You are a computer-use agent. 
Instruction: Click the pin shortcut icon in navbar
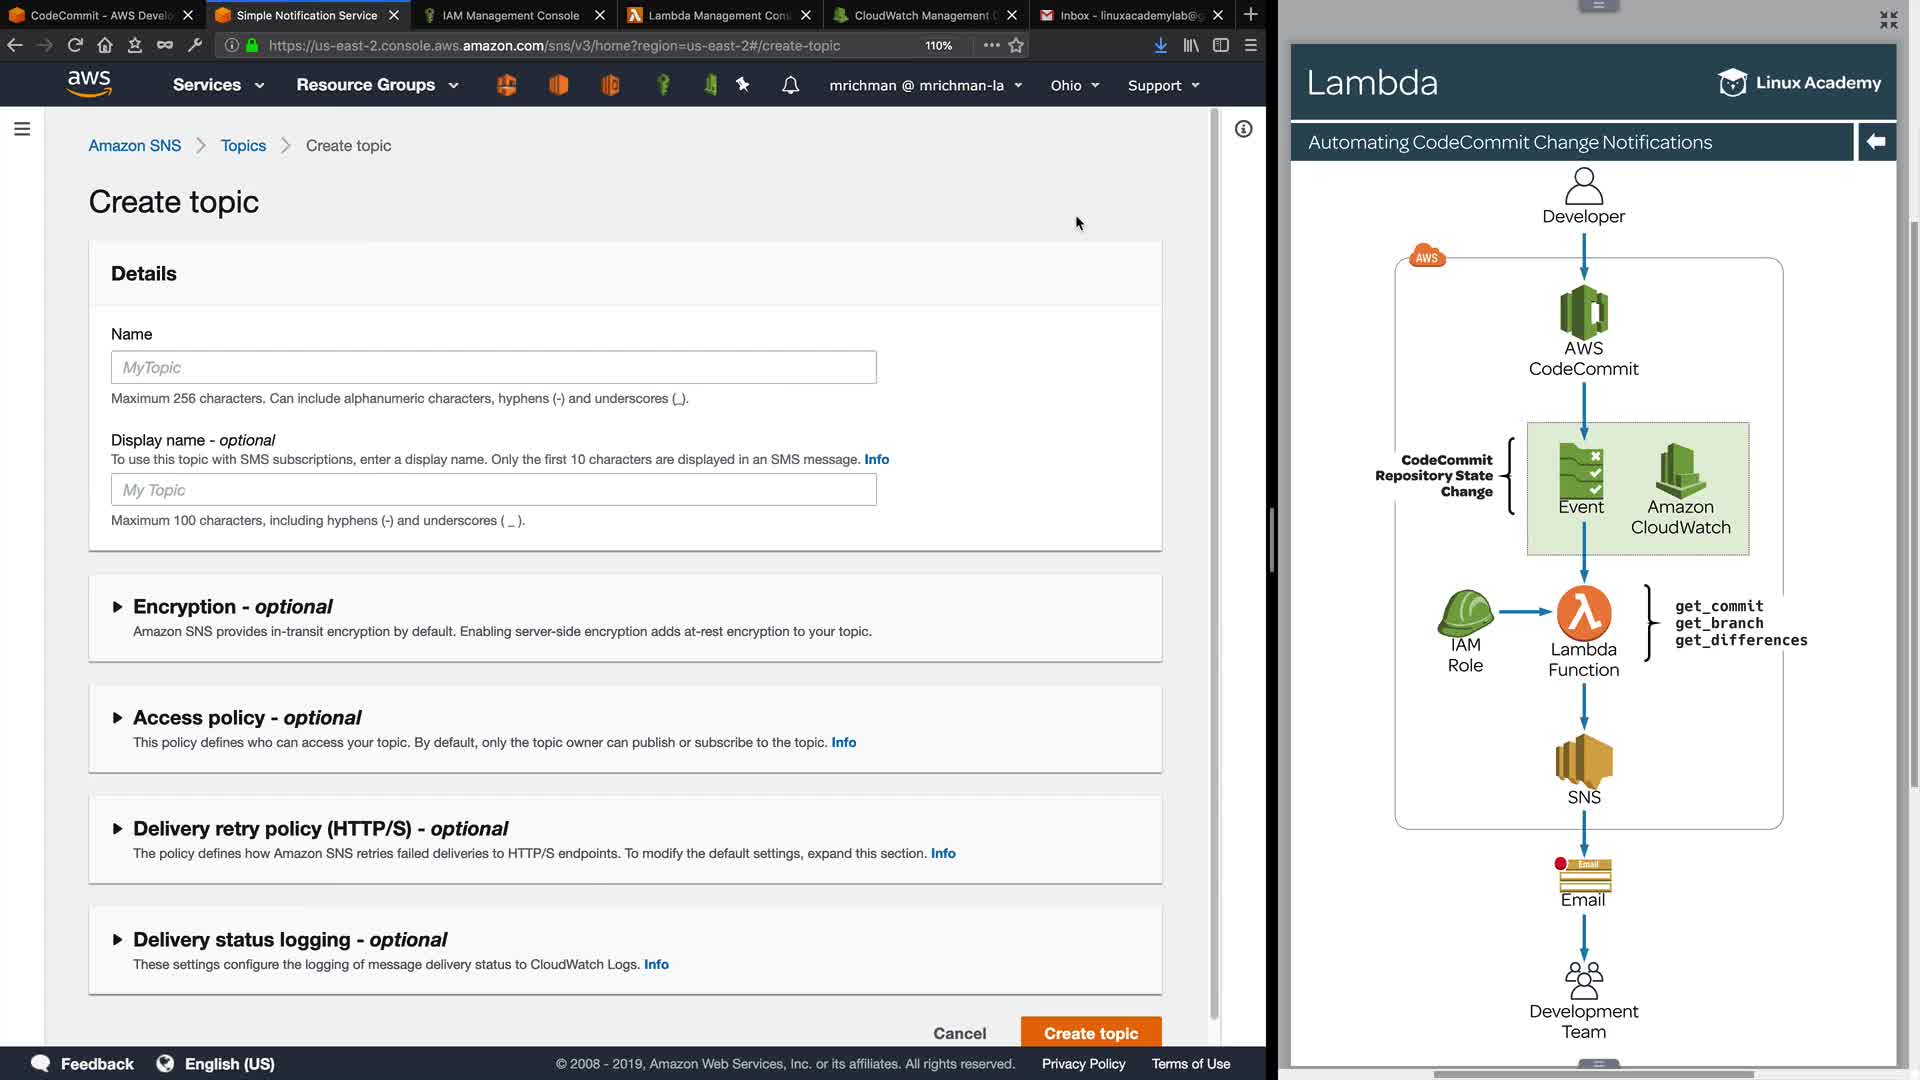[742, 85]
